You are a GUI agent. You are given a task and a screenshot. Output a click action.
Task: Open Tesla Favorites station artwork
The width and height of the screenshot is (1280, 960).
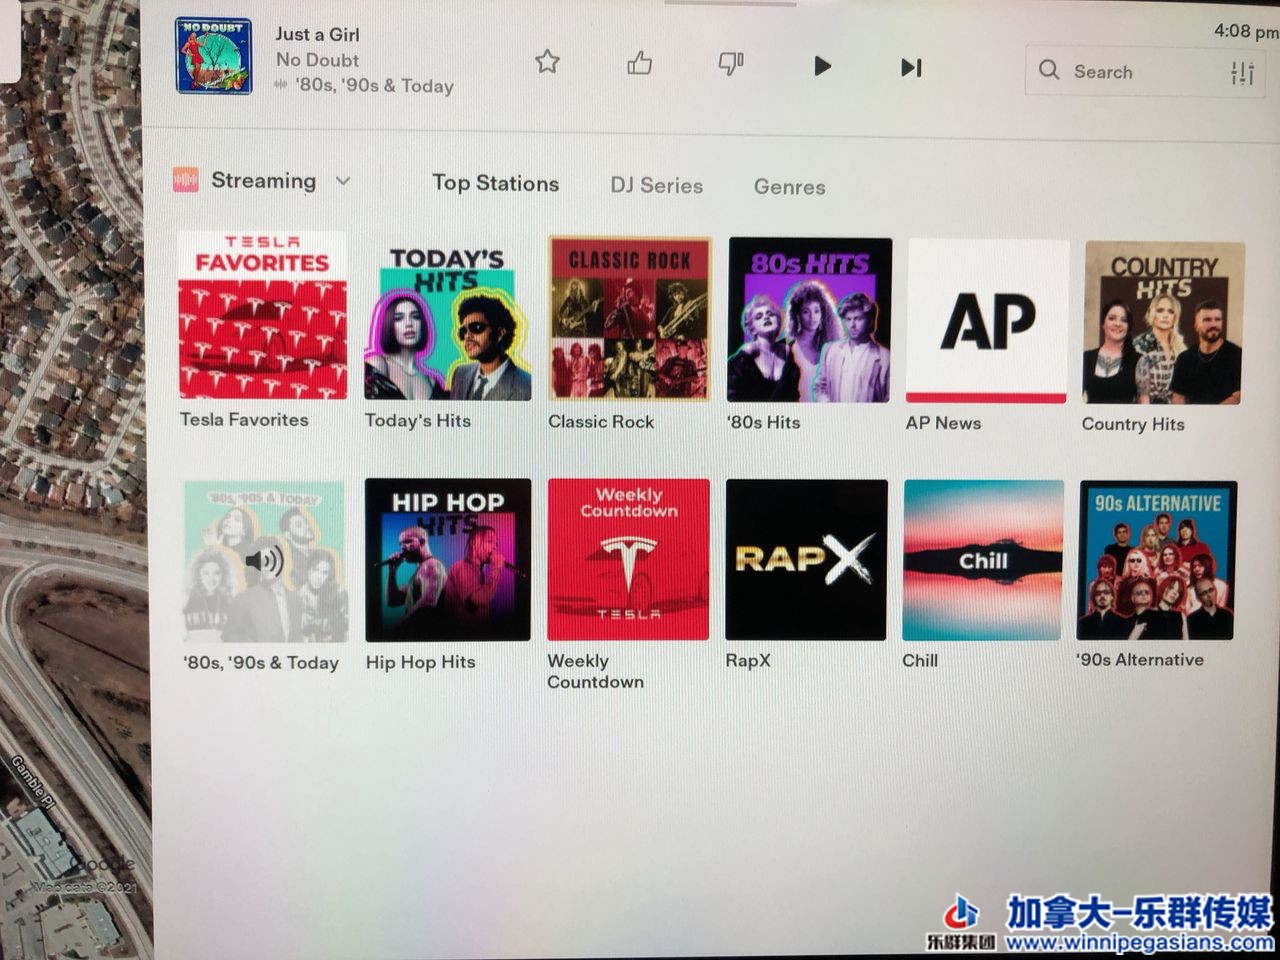pos(263,315)
